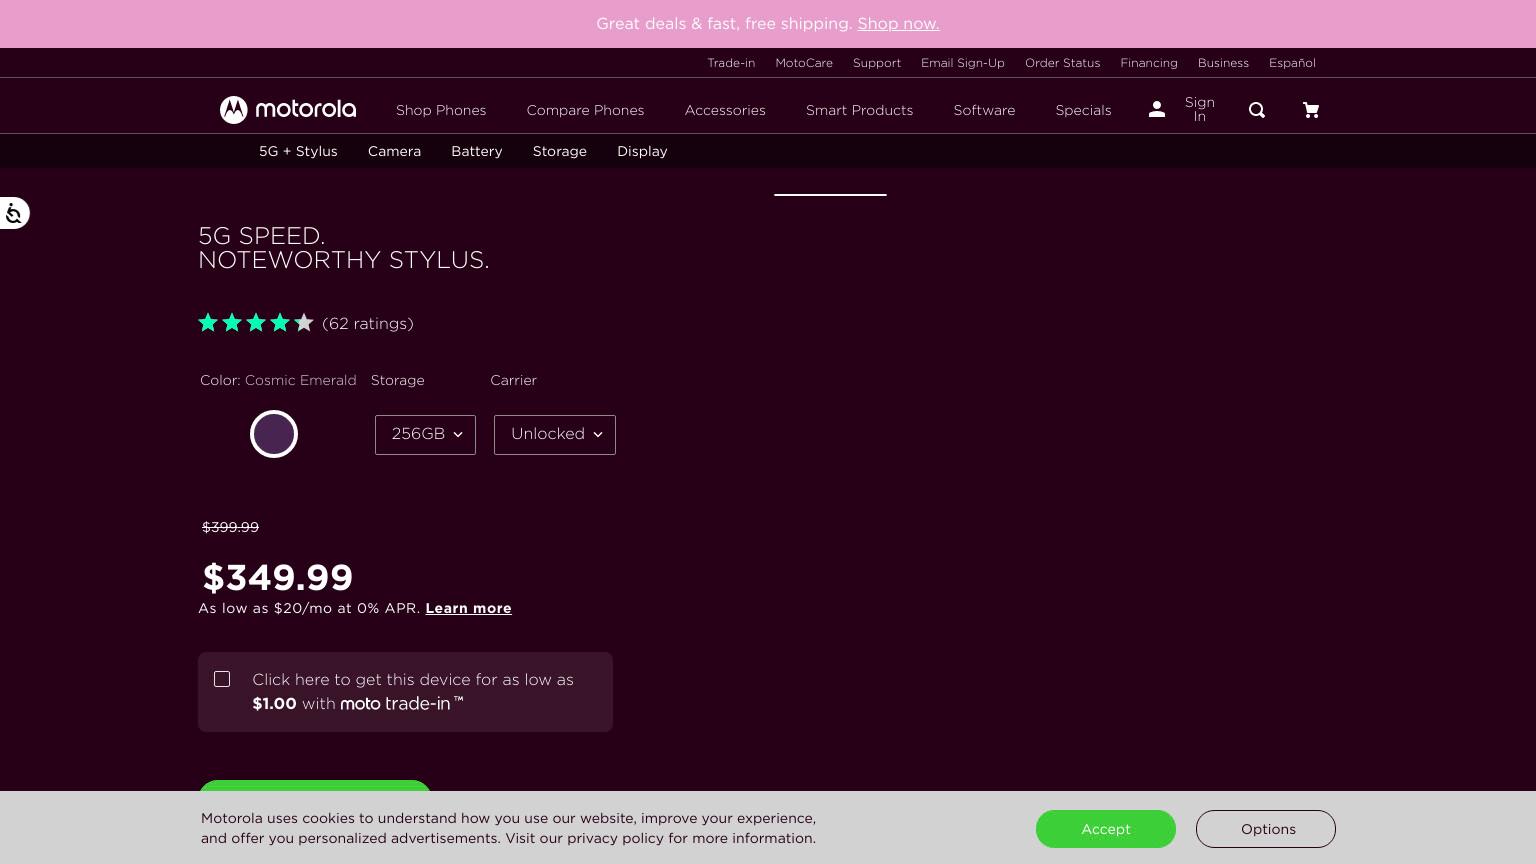Image resolution: width=1536 pixels, height=864 pixels.
Task: Jump to the Storage section
Action: point(560,151)
